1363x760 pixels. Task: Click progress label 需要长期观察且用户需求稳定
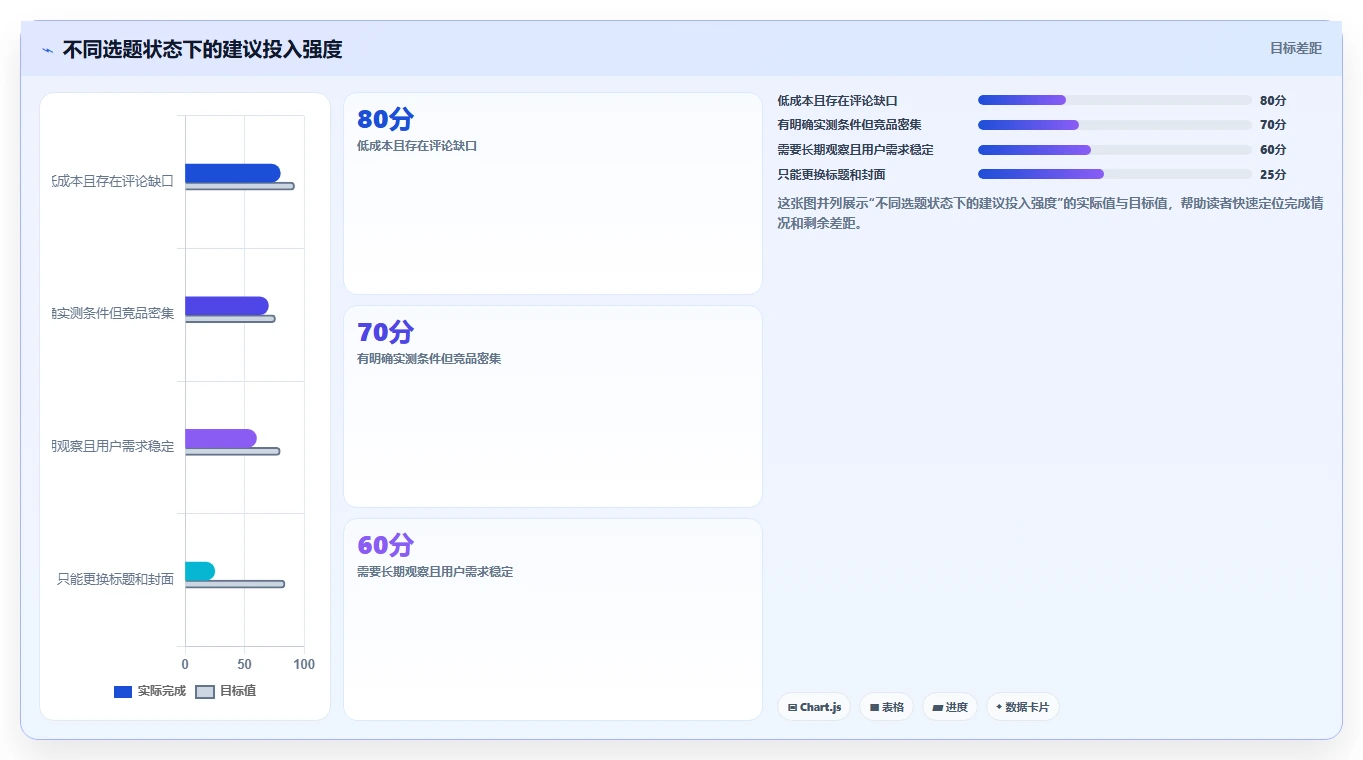pos(855,150)
